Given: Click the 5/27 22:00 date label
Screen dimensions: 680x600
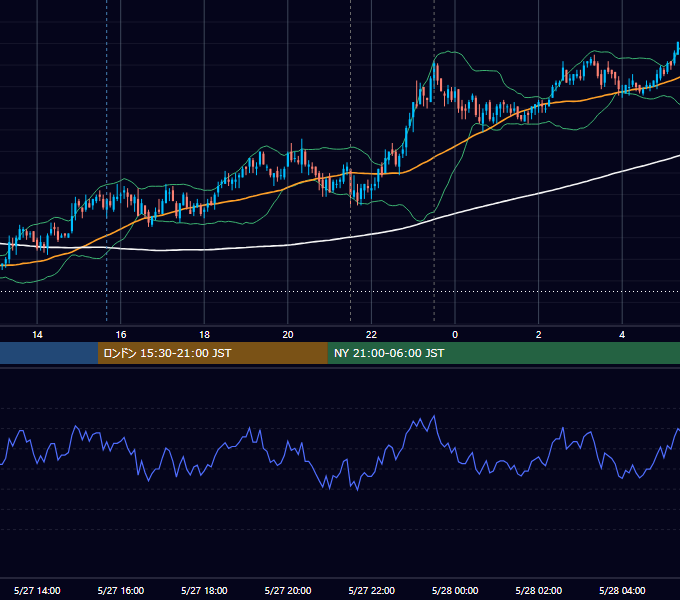Looking at the screenshot, I should (x=372, y=590).
